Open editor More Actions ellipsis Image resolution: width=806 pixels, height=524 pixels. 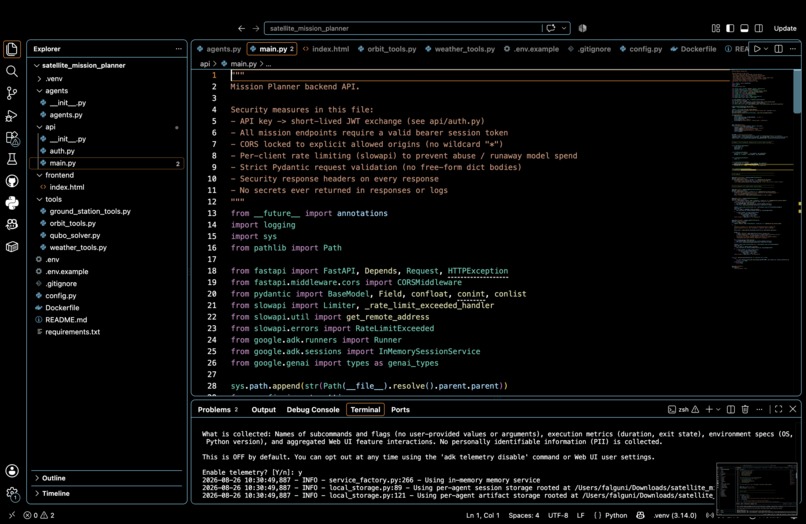point(793,49)
